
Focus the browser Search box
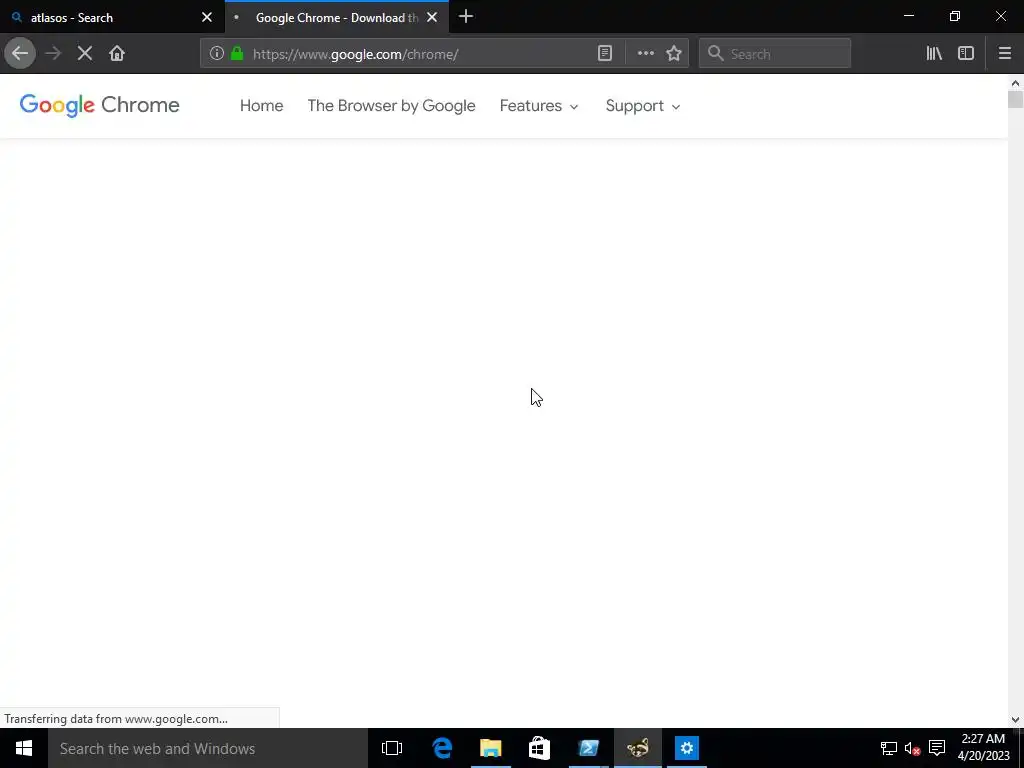[x=775, y=54]
